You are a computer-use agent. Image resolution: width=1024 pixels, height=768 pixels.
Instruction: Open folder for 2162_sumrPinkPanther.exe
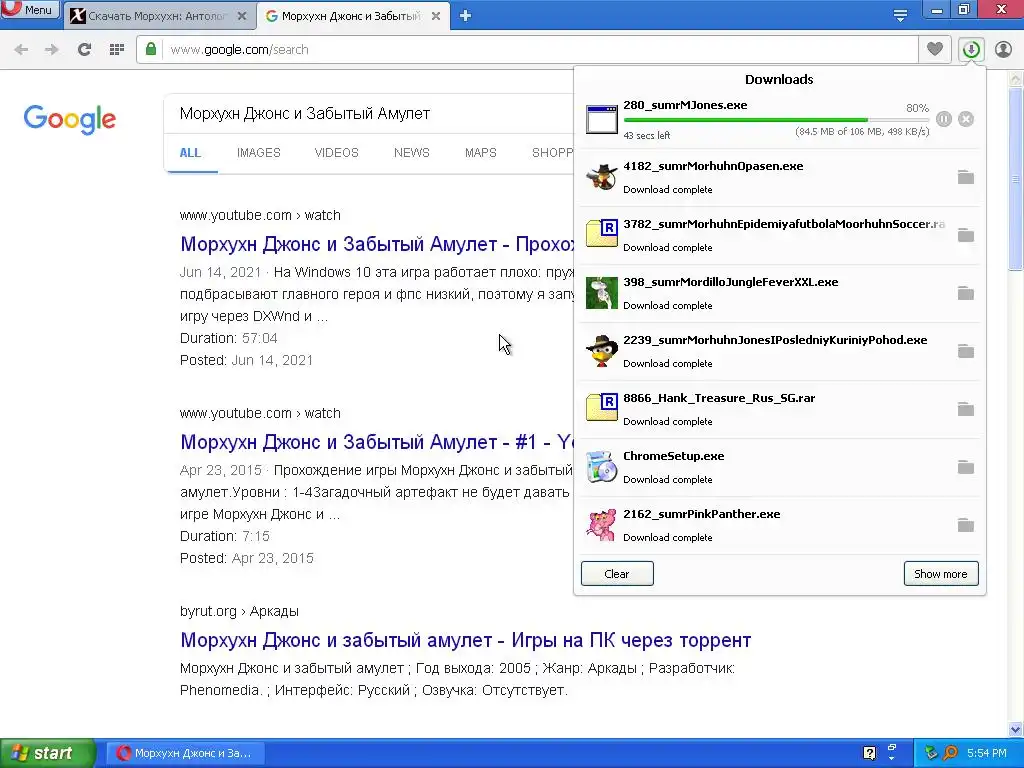click(966, 525)
